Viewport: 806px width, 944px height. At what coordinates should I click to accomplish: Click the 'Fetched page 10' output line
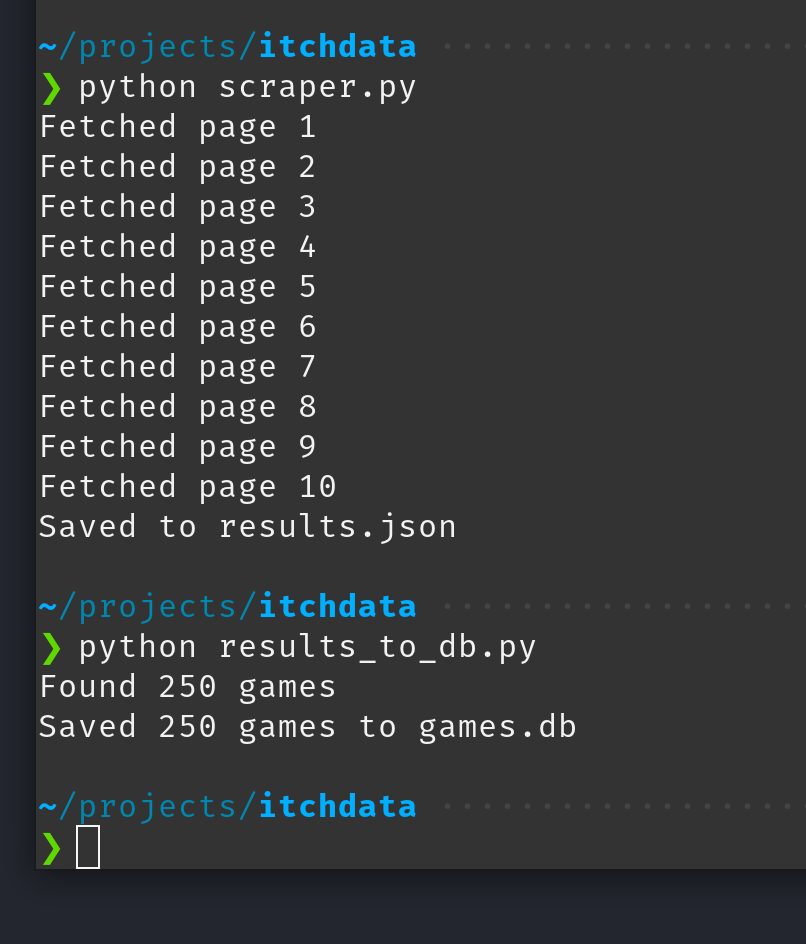coord(188,488)
